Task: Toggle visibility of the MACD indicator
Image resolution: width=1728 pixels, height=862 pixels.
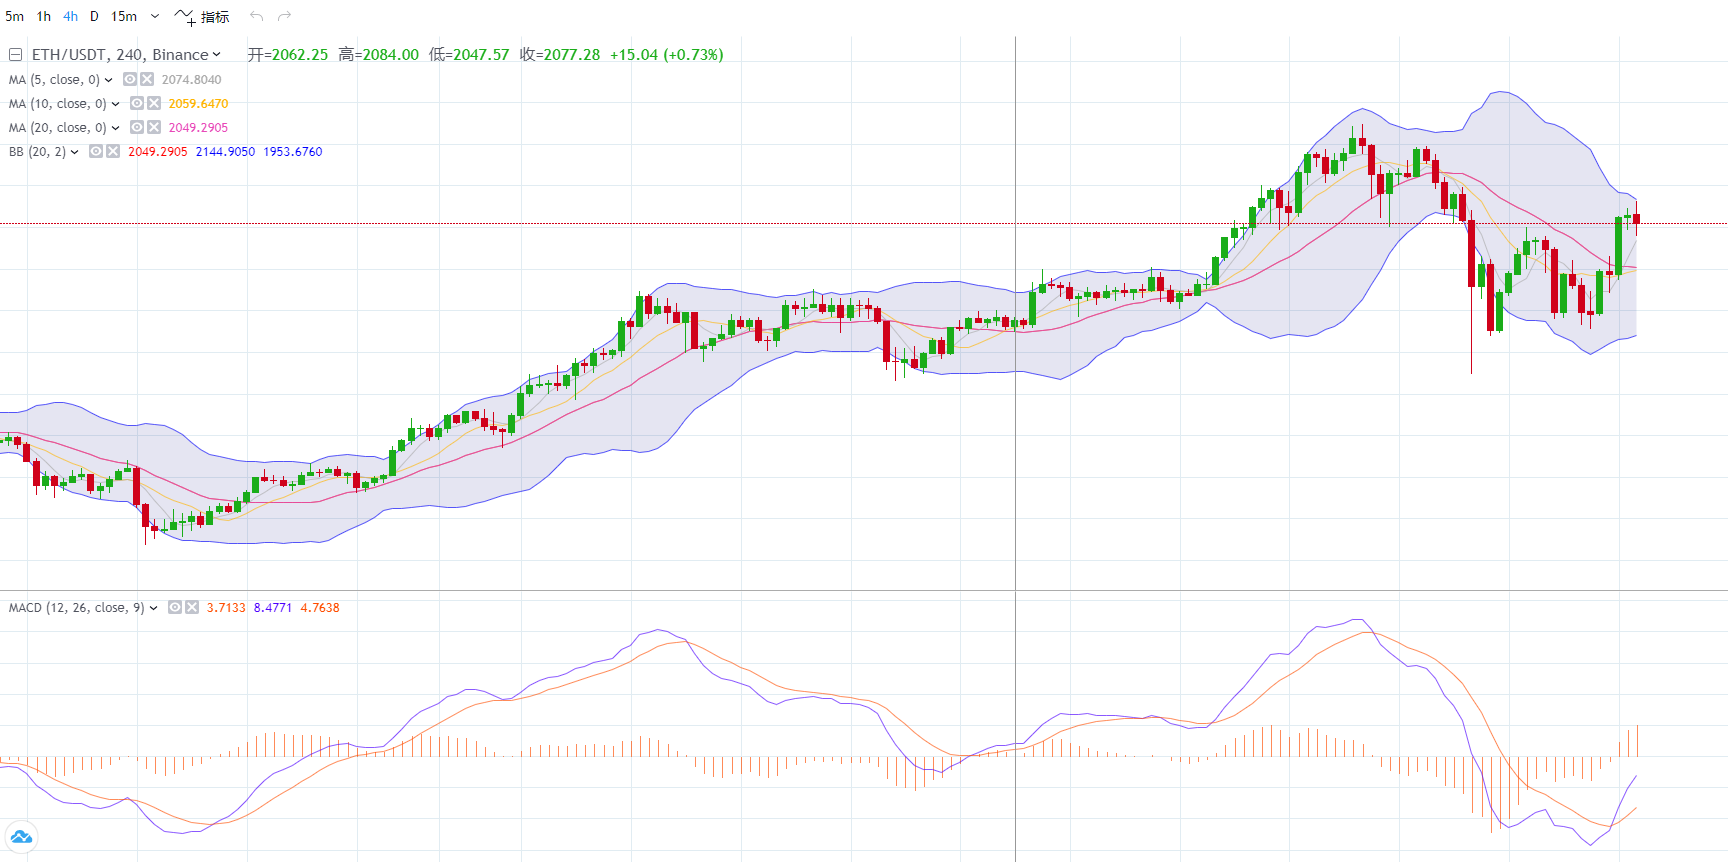Action: tap(175, 607)
